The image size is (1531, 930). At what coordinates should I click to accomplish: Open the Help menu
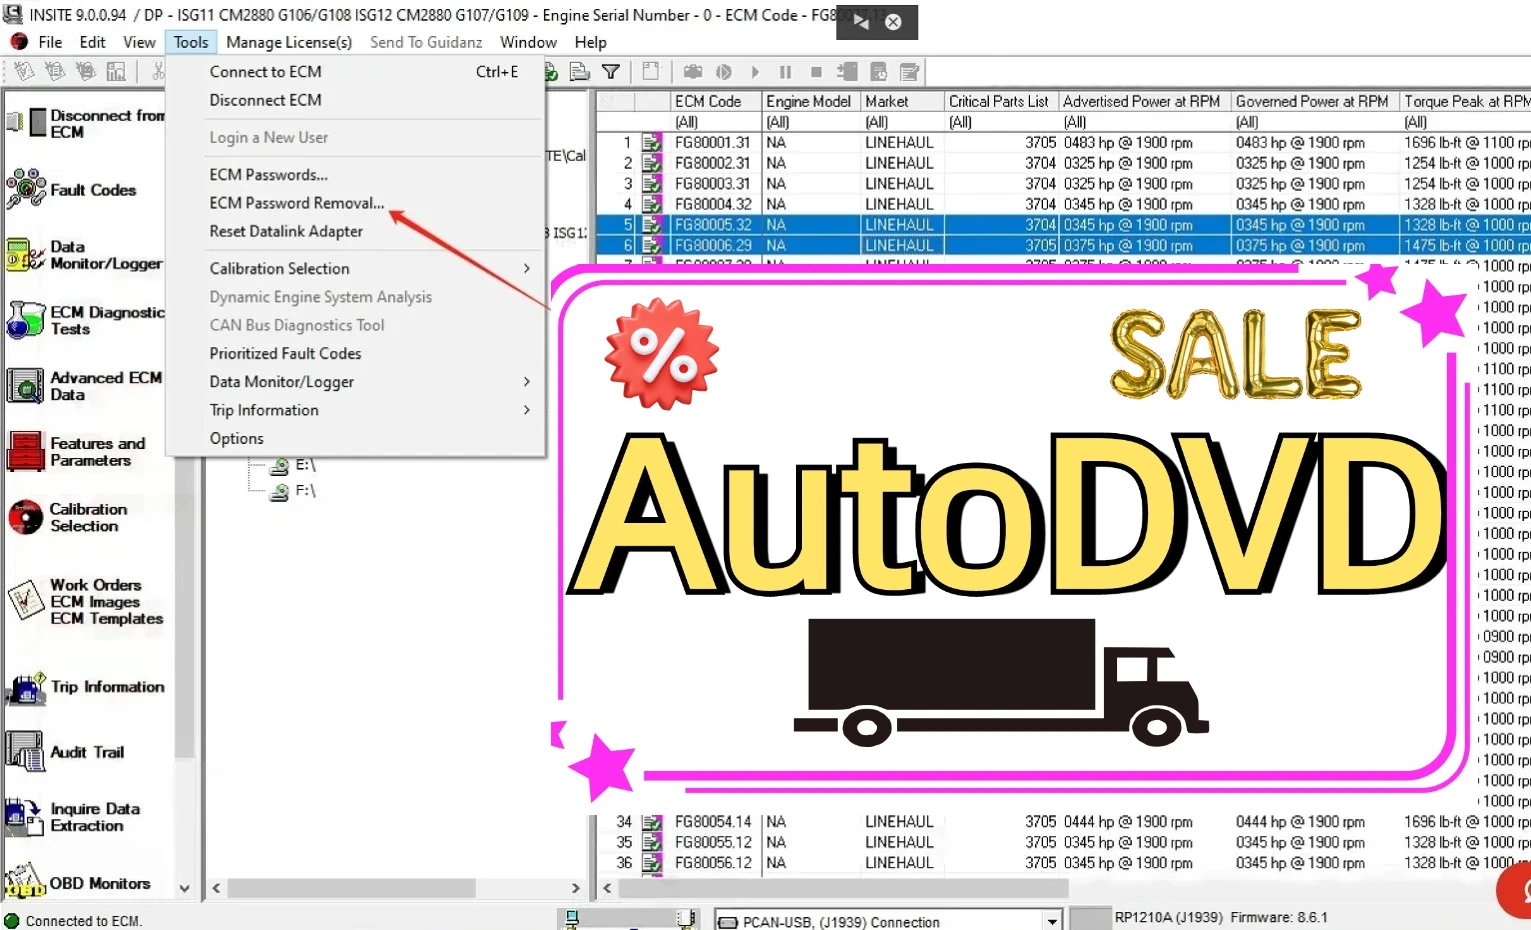tap(590, 42)
